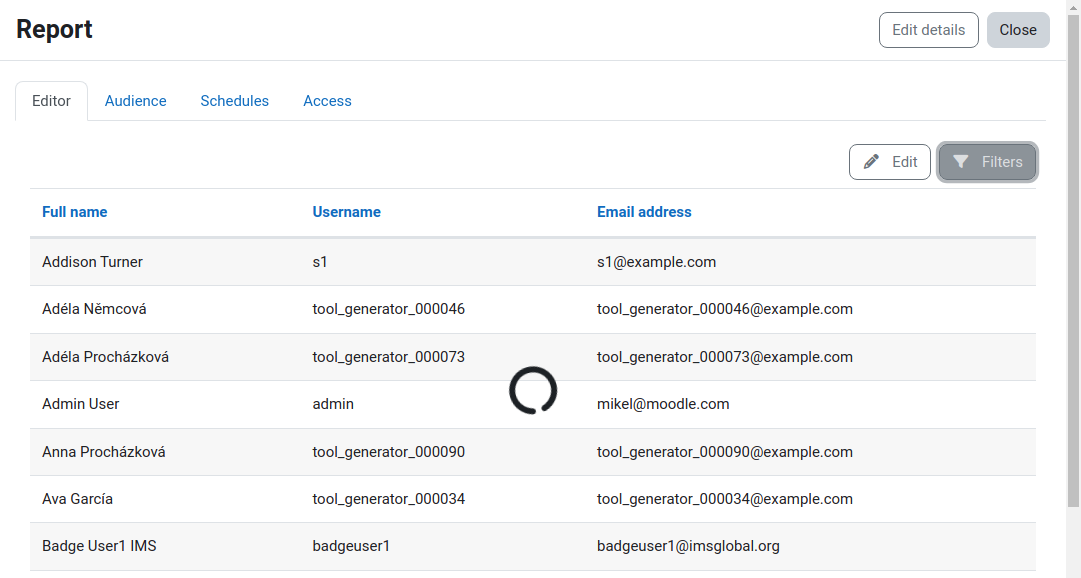1081x578 pixels.
Task: Click the loading spinner in table
Action: click(533, 390)
